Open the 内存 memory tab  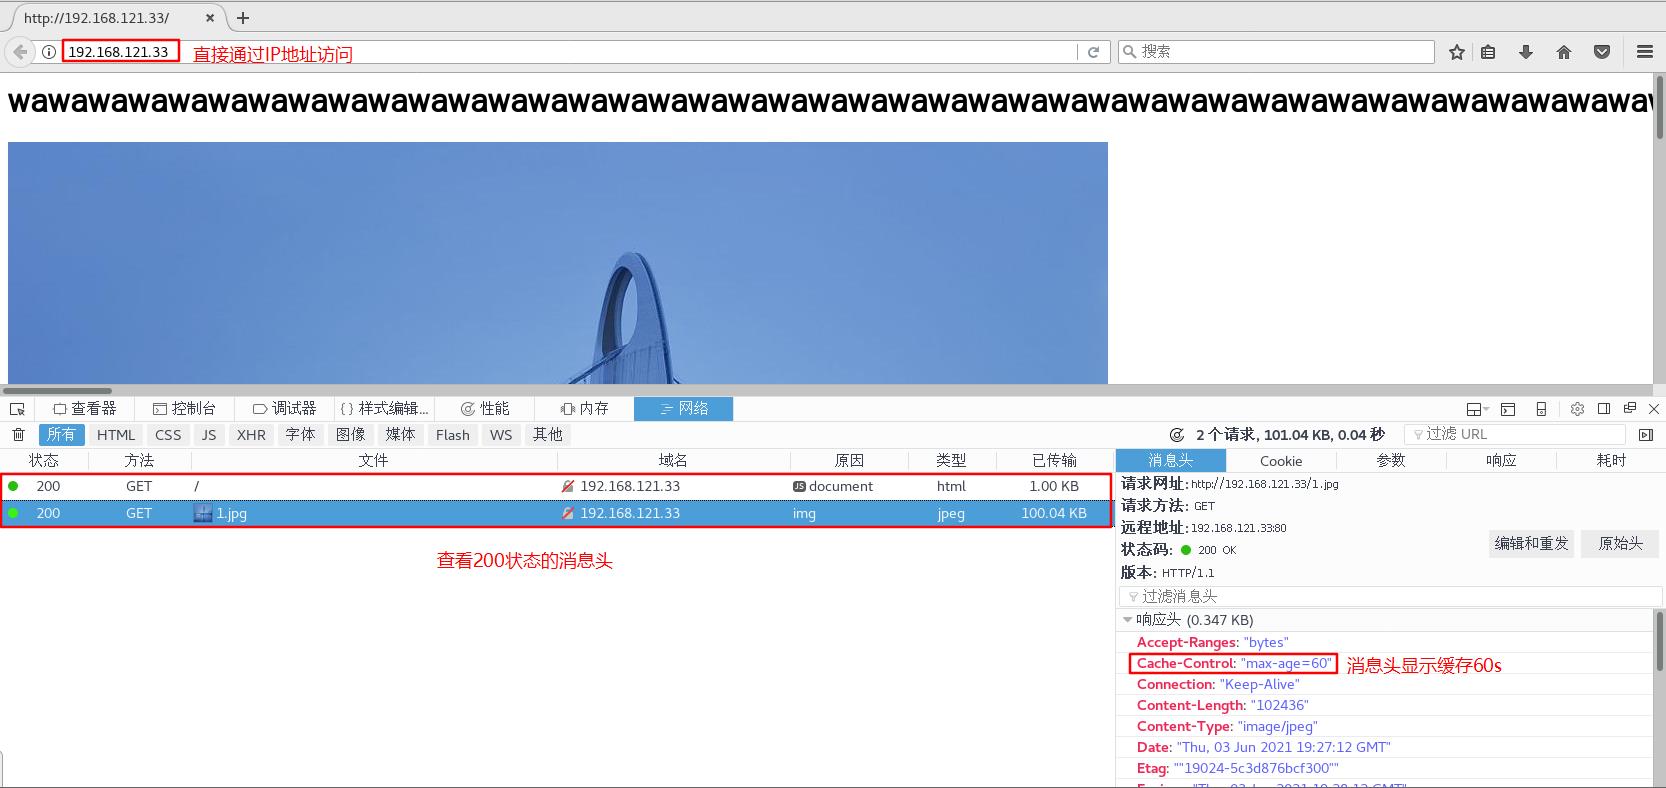point(584,409)
